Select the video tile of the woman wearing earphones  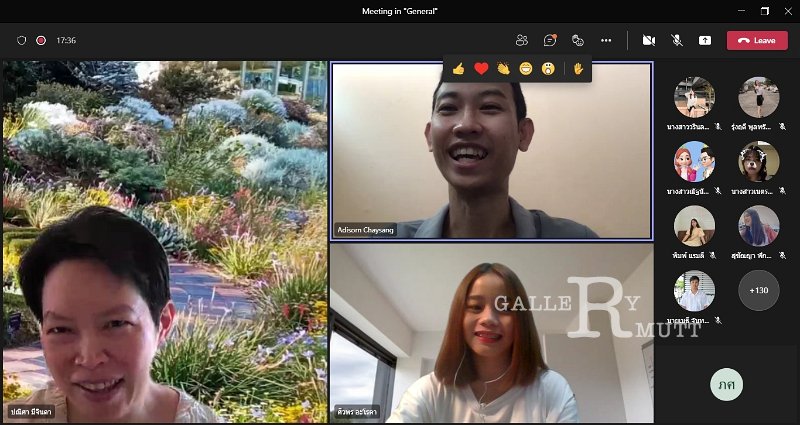(491, 333)
